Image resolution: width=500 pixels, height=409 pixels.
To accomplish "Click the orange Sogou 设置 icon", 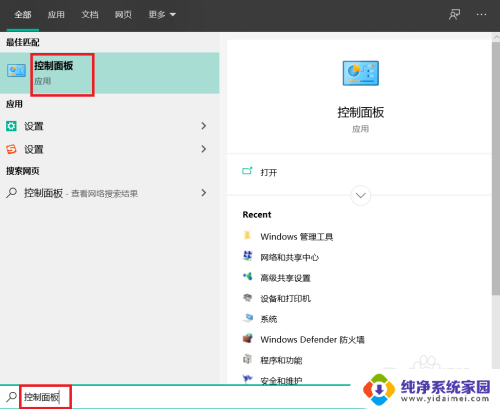I will click(x=11, y=149).
